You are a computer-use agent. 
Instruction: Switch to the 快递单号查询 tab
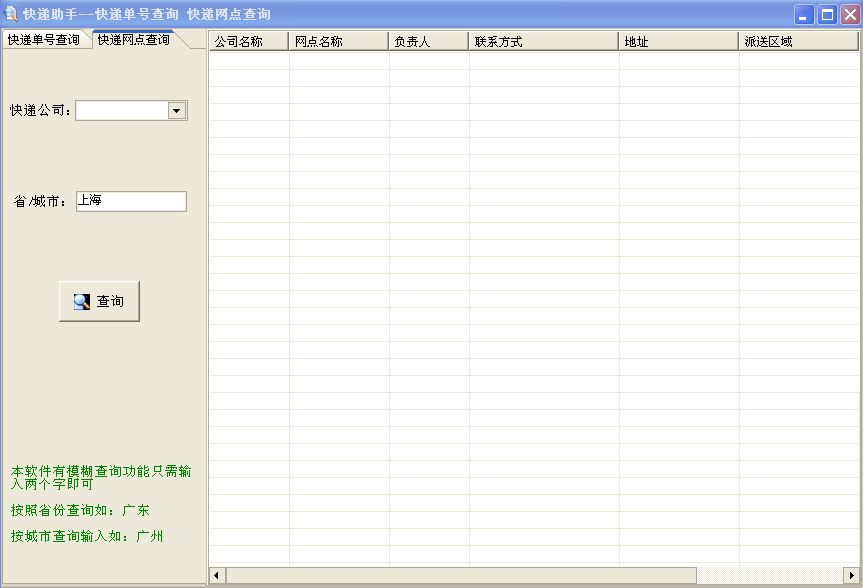coord(44,40)
